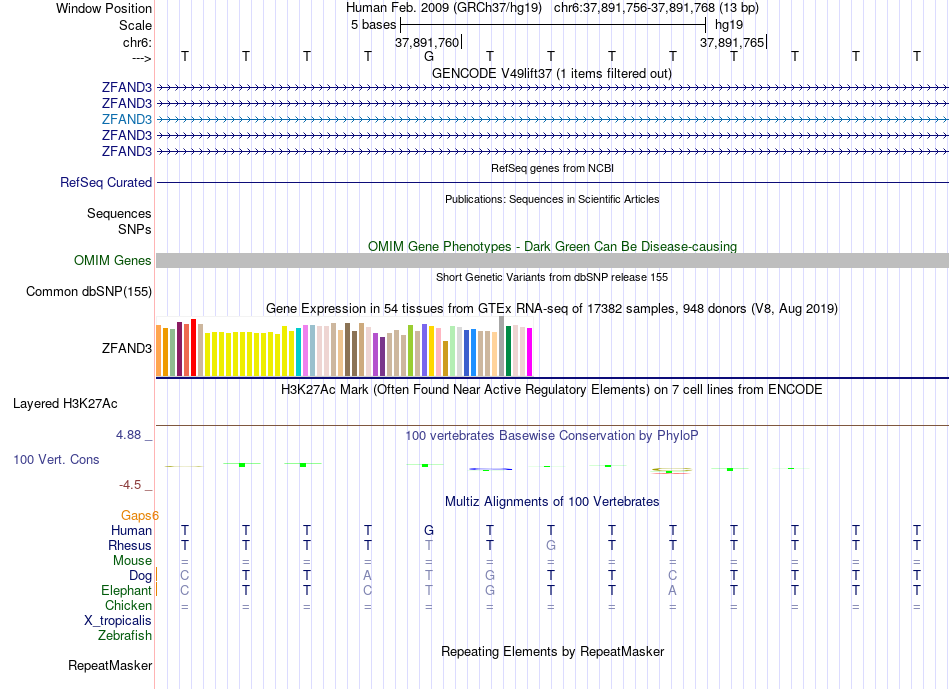Click the OMIM Genes track label
950x689 pixels.
point(113,261)
